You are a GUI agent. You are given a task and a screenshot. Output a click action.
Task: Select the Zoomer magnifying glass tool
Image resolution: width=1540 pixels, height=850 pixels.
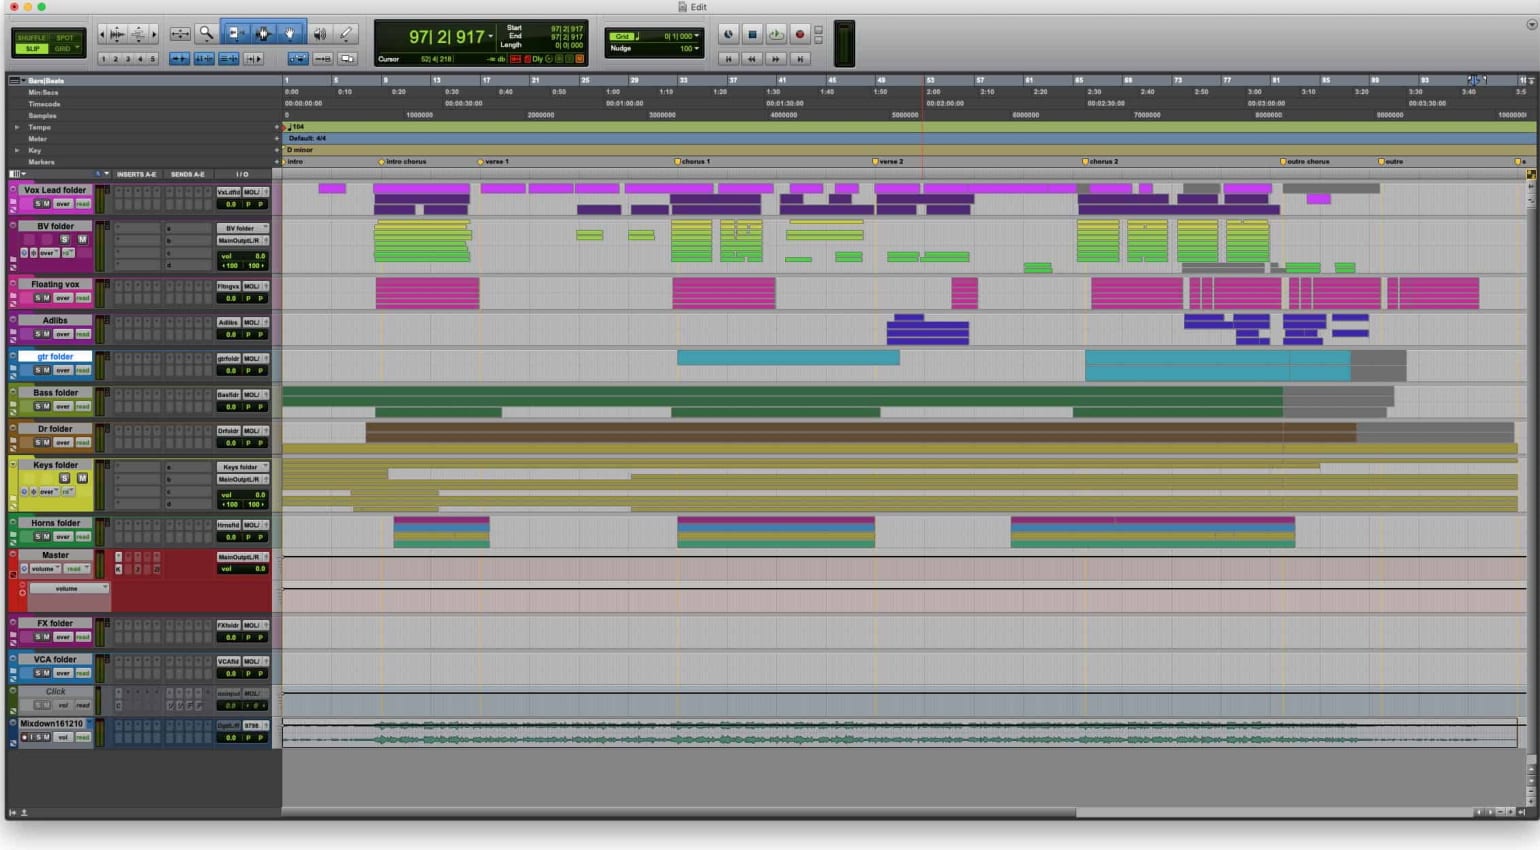click(206, 34)
